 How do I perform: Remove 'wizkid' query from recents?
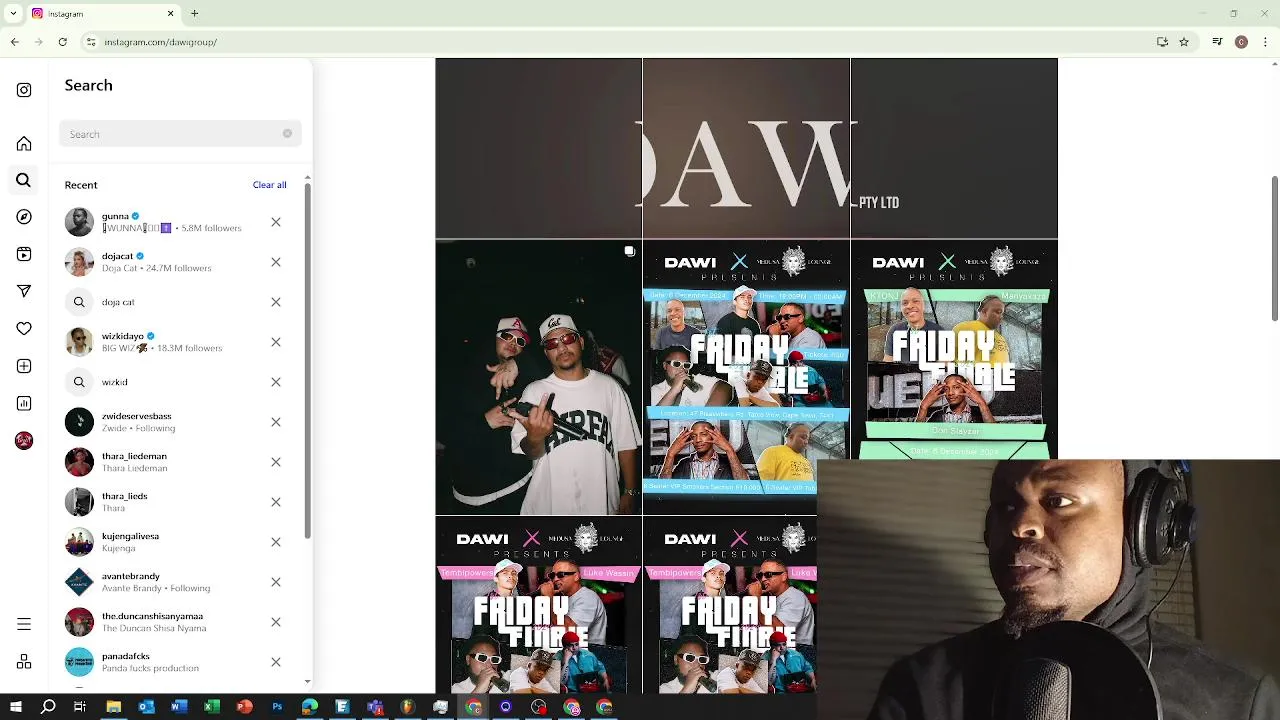pyautogui.click(x=276, y=382)
